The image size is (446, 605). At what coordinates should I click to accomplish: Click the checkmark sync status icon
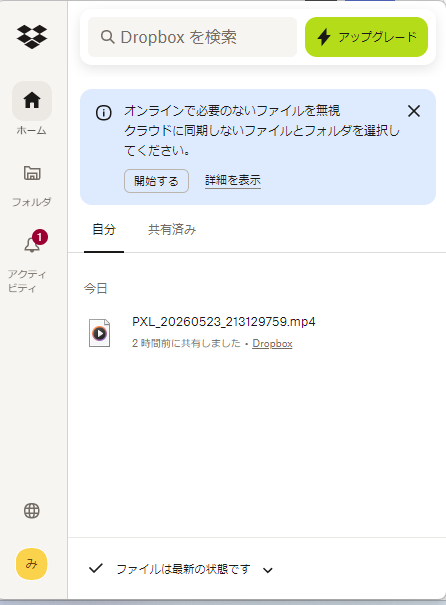click(x=96, y=568)
